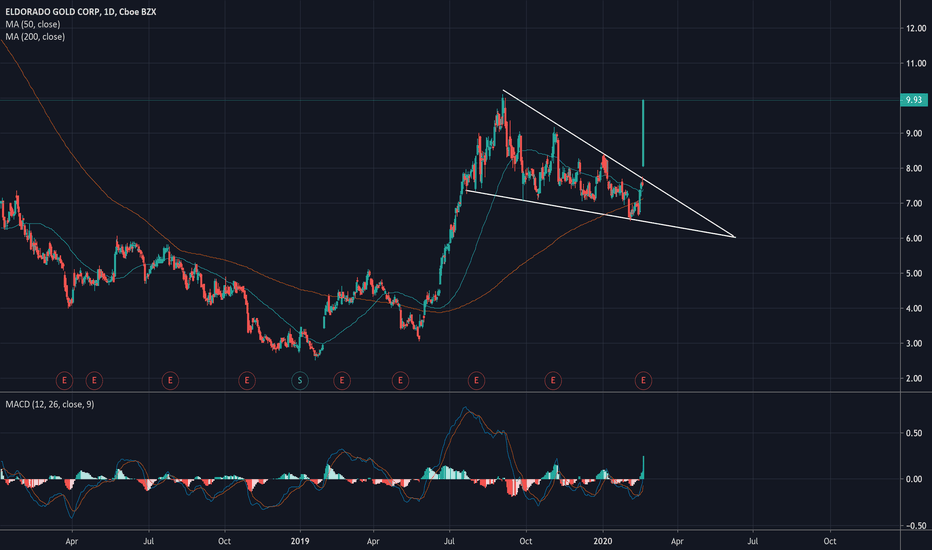
Task: Select the green vertical projection bar
Action: click(x=643, y=133)
